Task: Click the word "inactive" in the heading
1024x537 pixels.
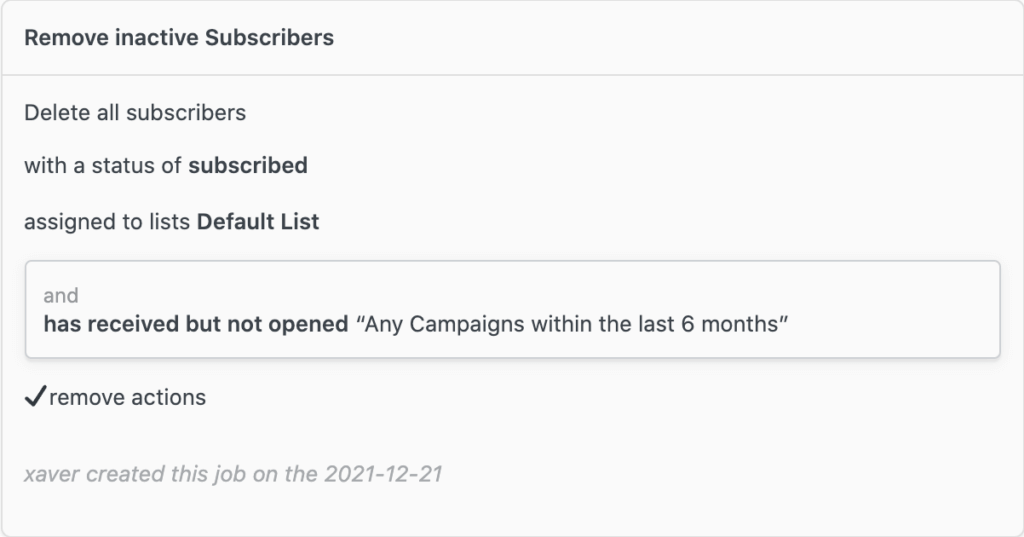Action: (x=157, y=38)
